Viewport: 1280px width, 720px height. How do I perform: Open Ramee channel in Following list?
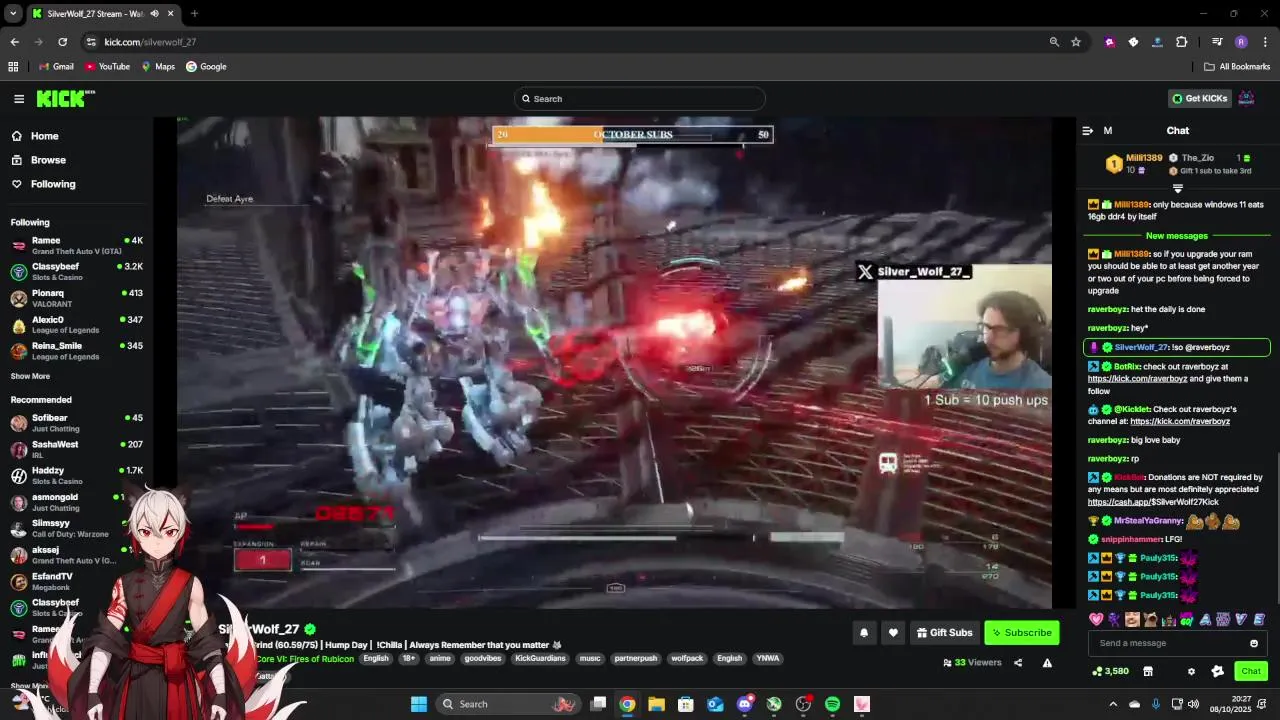(76, 246)
